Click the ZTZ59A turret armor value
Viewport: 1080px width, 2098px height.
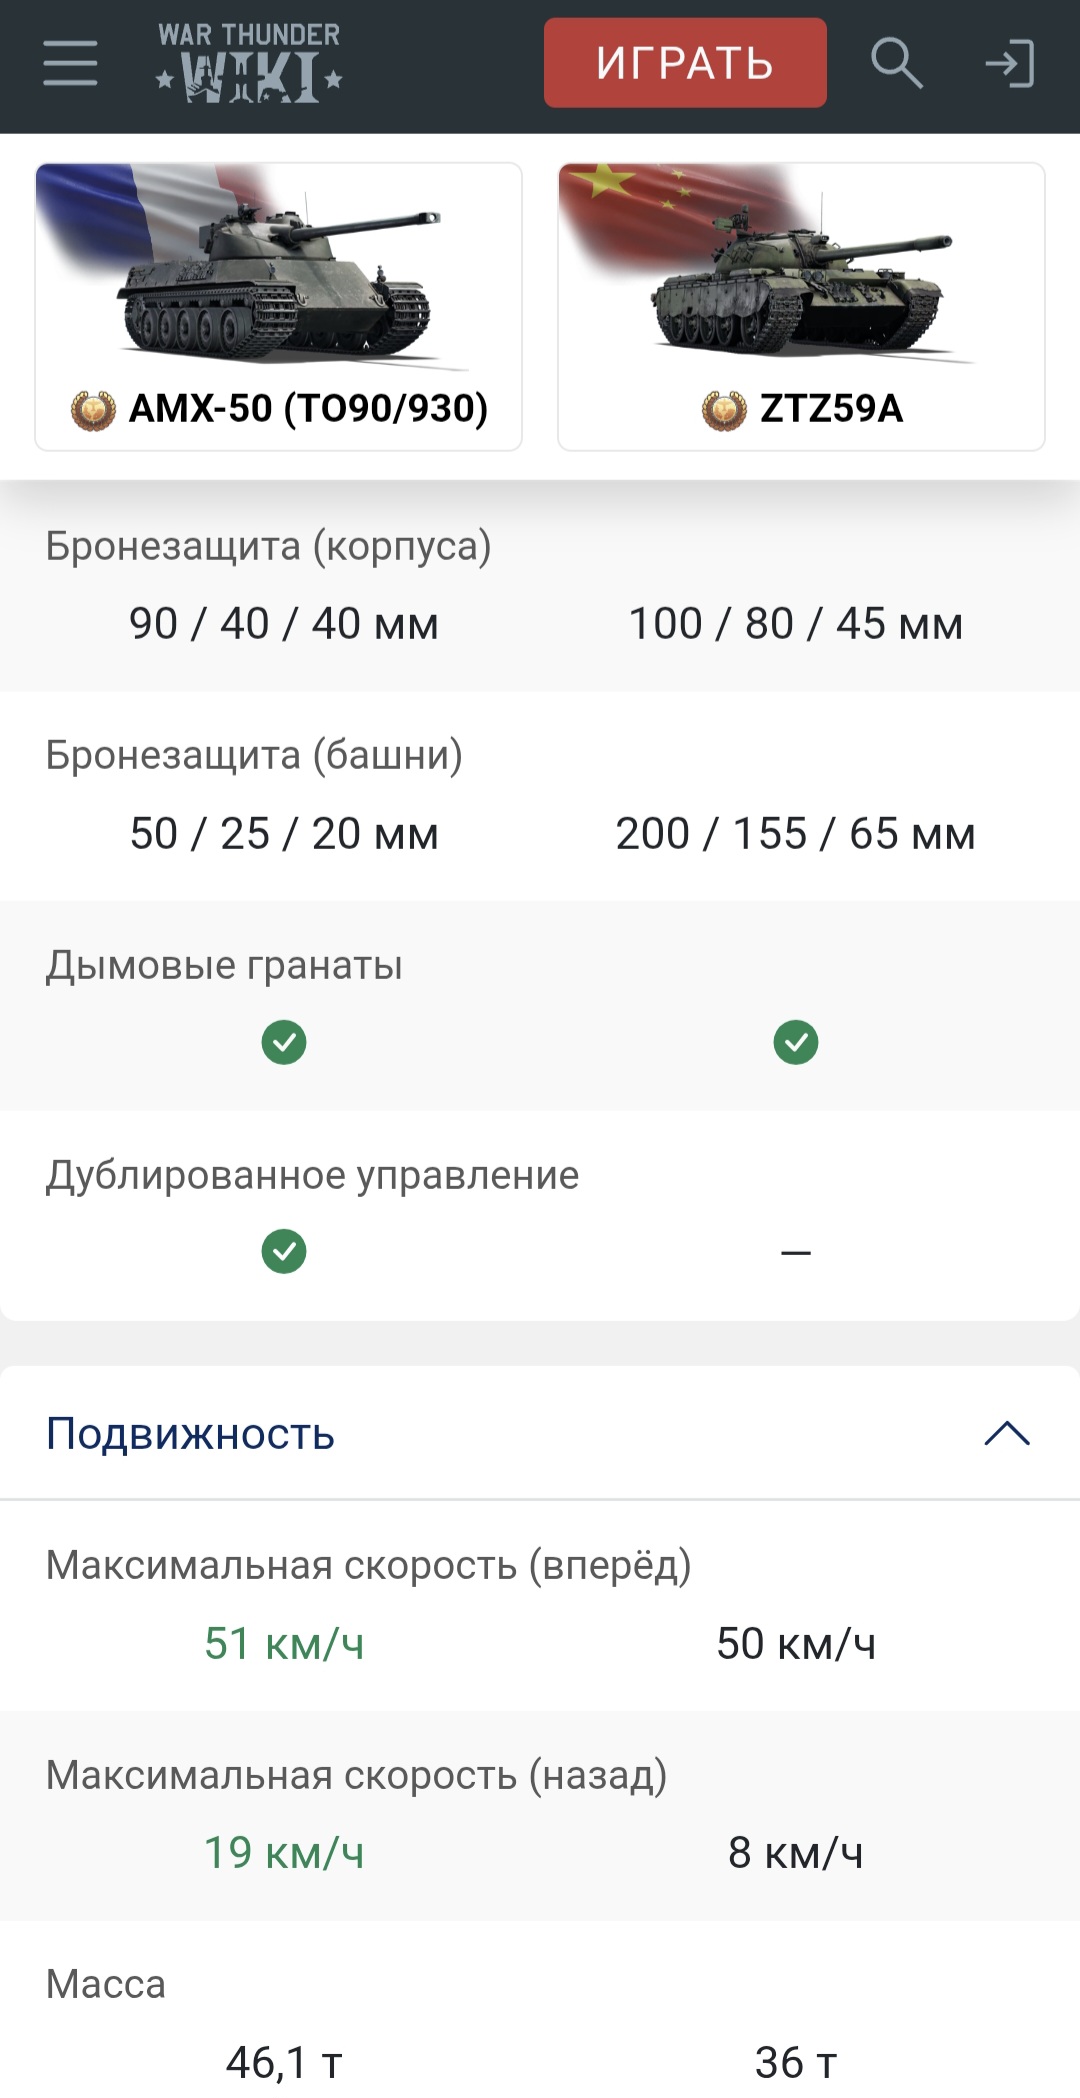(x=796, y=833)
